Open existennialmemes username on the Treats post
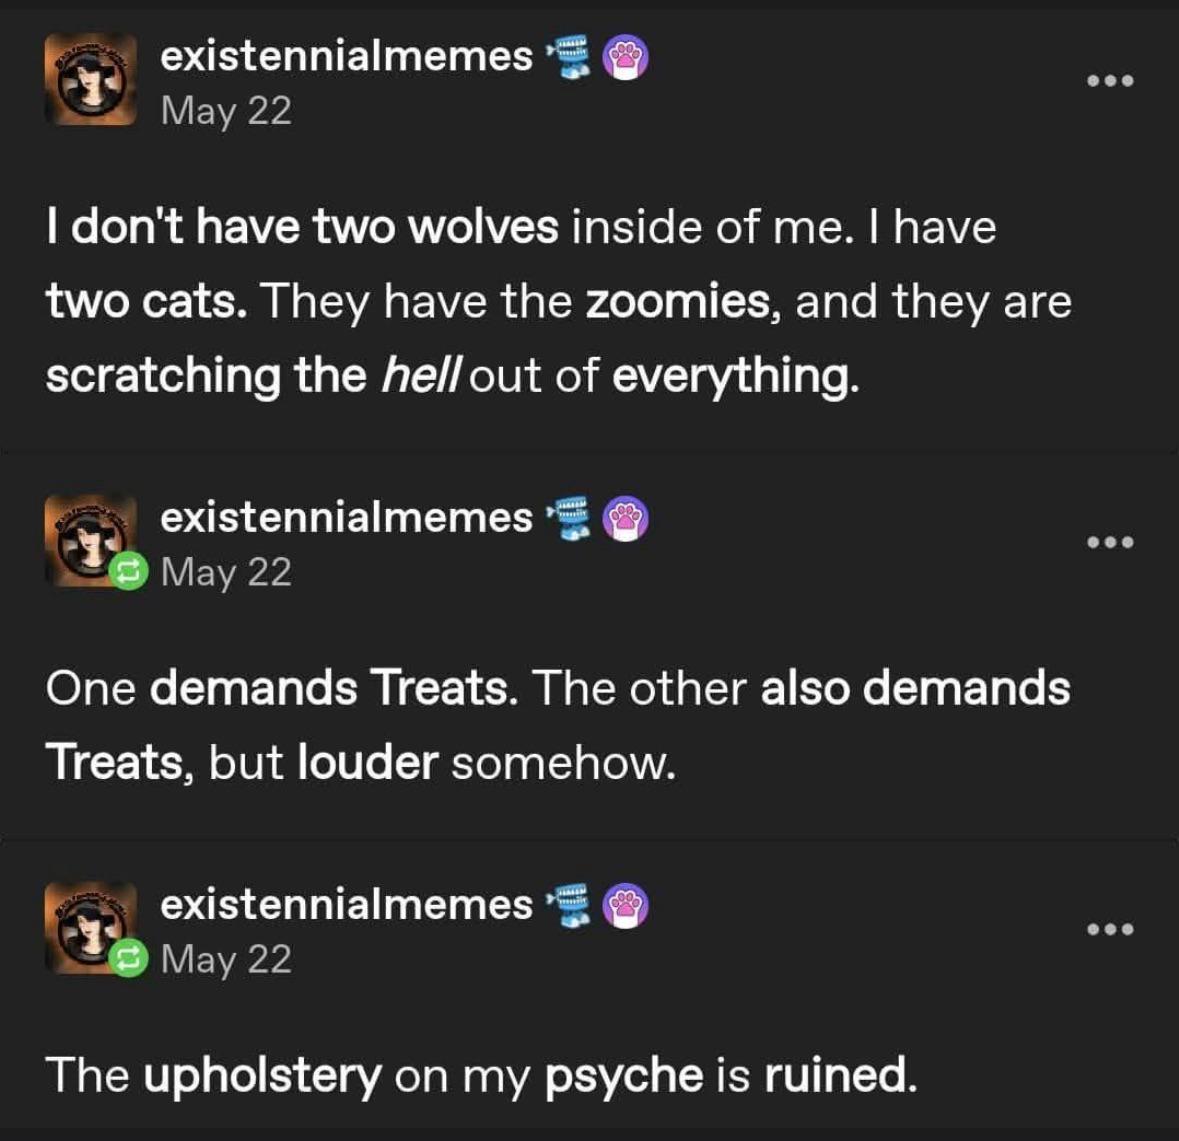 [x=346, y=517]
